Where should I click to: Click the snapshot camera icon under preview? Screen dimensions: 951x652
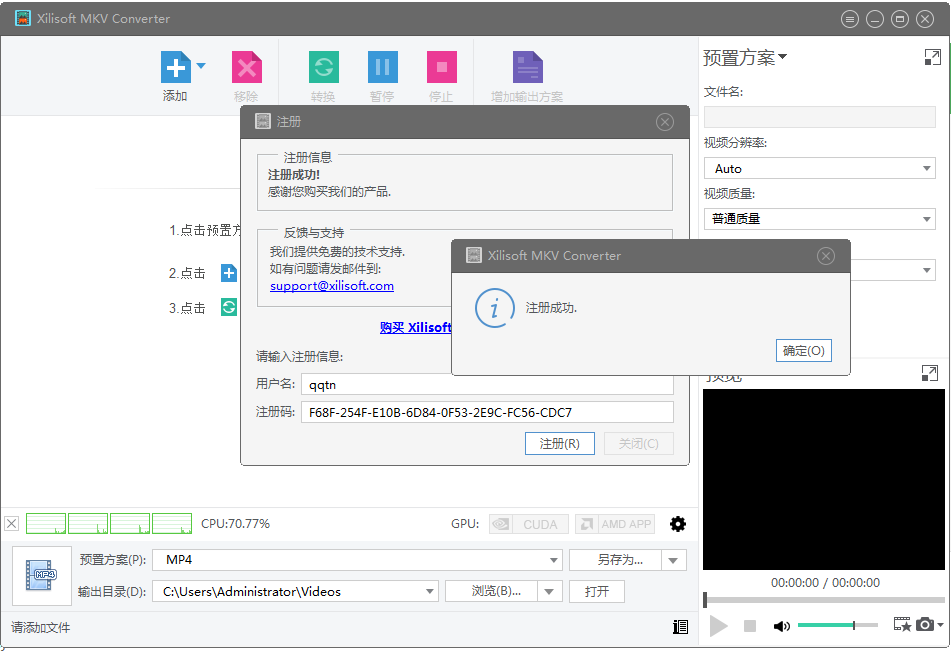coord(925,625)
